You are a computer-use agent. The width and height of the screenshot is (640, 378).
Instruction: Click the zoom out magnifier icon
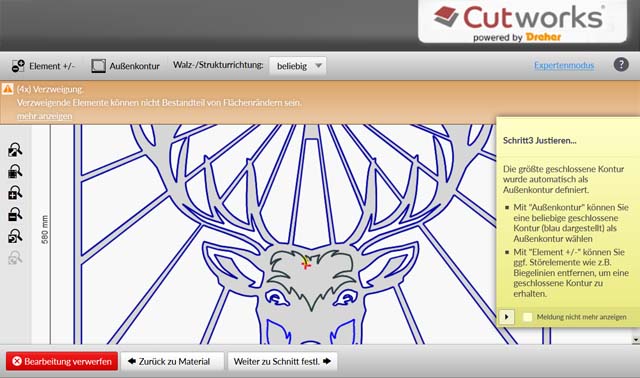pyautogui.click(x=15, y=214)
